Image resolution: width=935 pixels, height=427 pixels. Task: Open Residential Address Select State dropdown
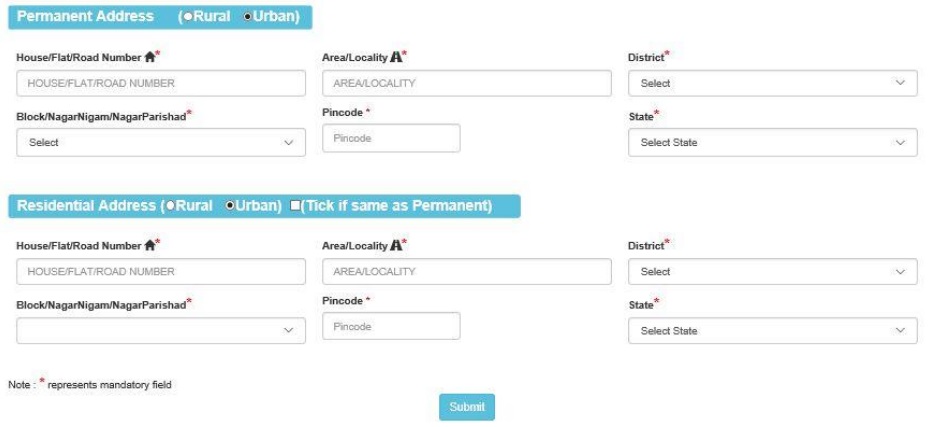(773, 330)
